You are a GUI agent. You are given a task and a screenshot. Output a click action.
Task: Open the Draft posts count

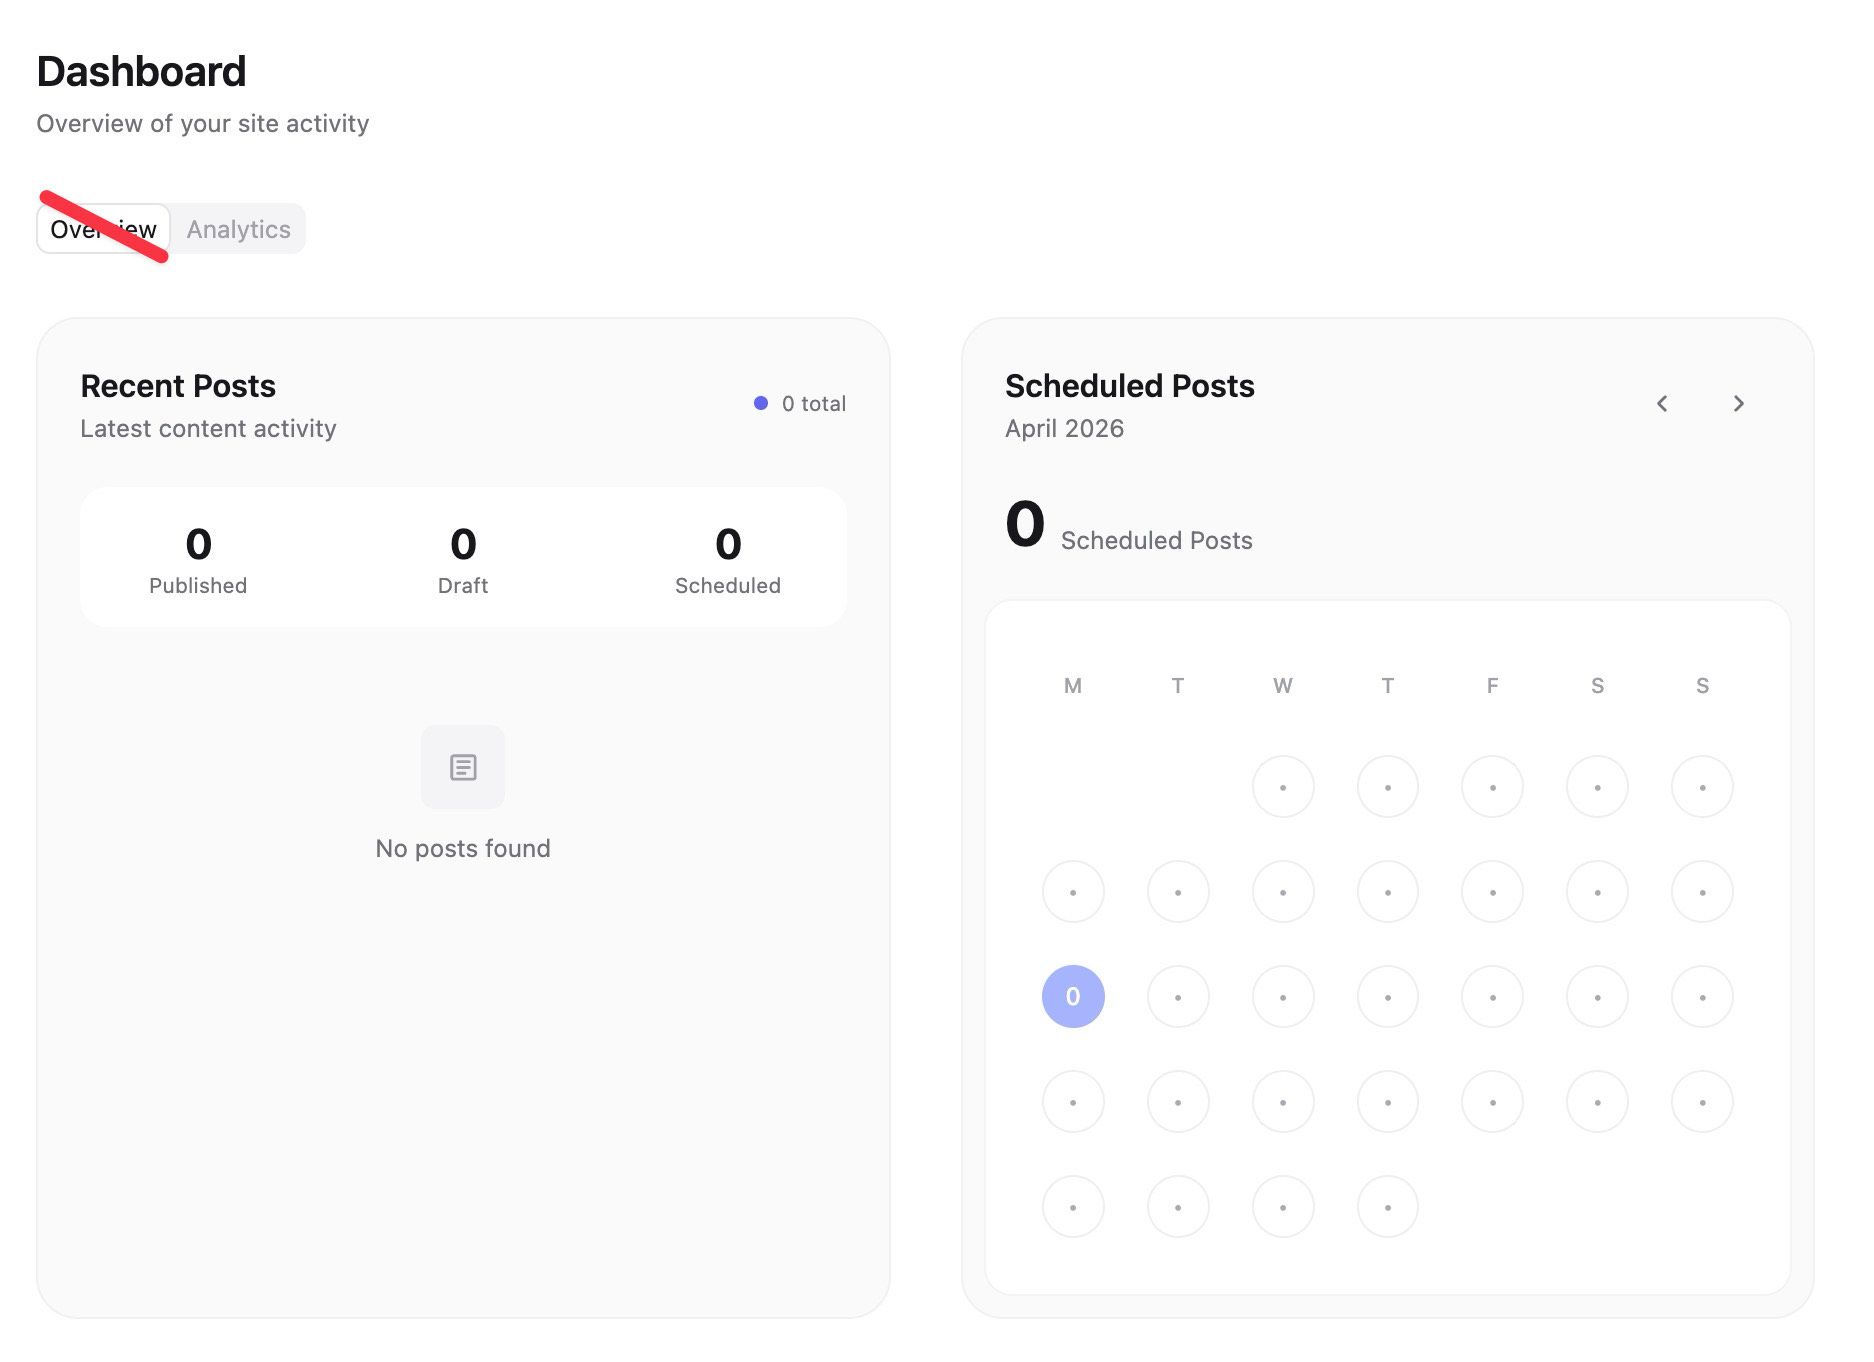pos(463,559)
